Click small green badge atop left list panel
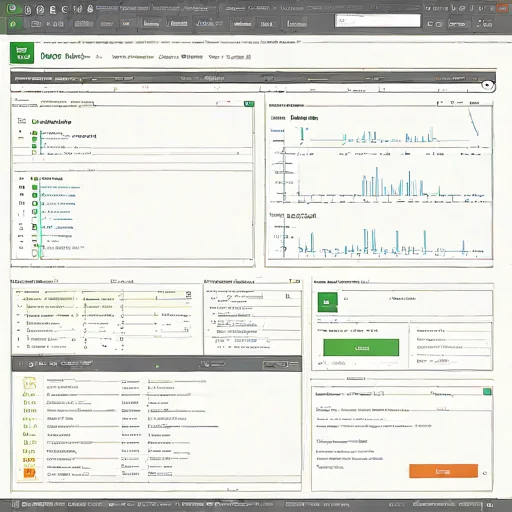The image size is (512, 512). click(249, 104)
